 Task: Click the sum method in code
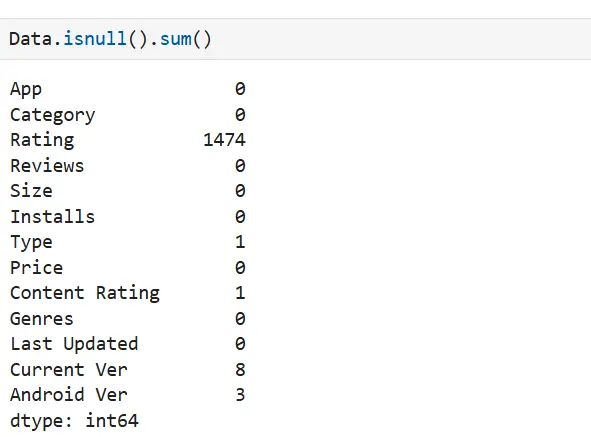[176, 39]
